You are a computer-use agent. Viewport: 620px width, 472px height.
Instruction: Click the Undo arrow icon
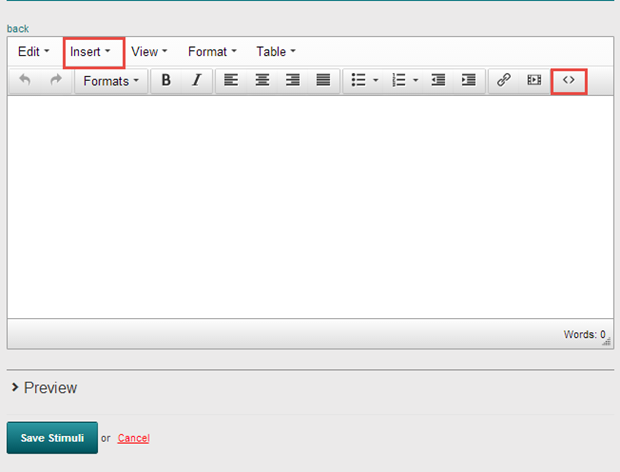point(25,81)
